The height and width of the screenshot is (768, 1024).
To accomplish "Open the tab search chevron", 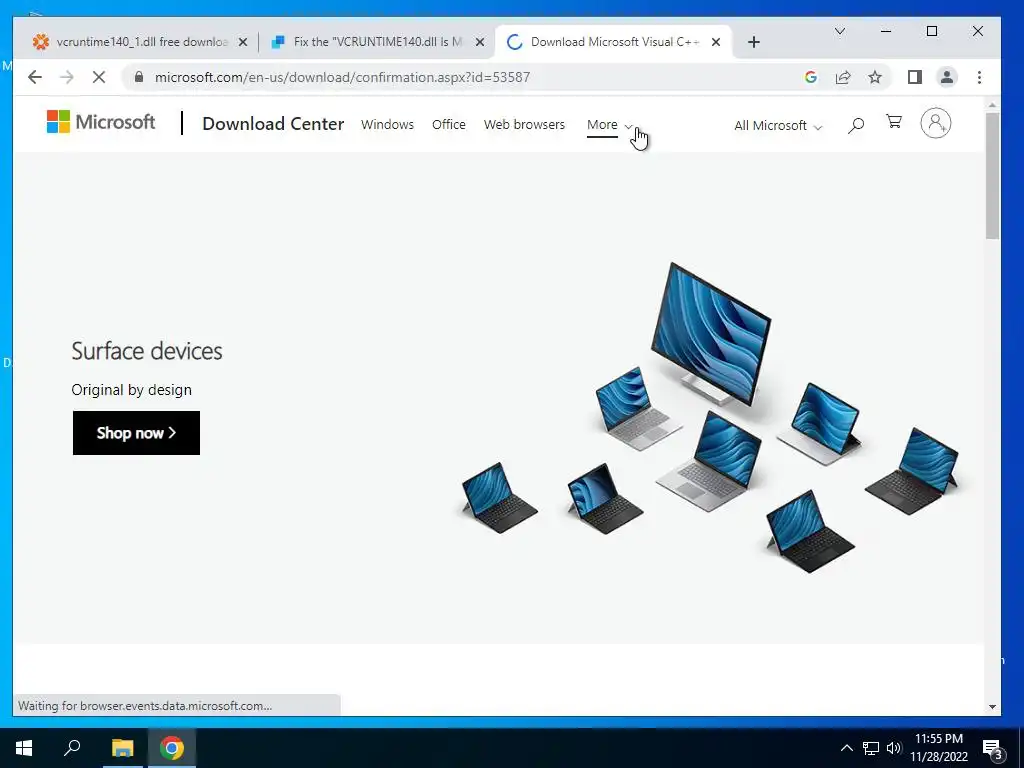I will tap(840, 31).
